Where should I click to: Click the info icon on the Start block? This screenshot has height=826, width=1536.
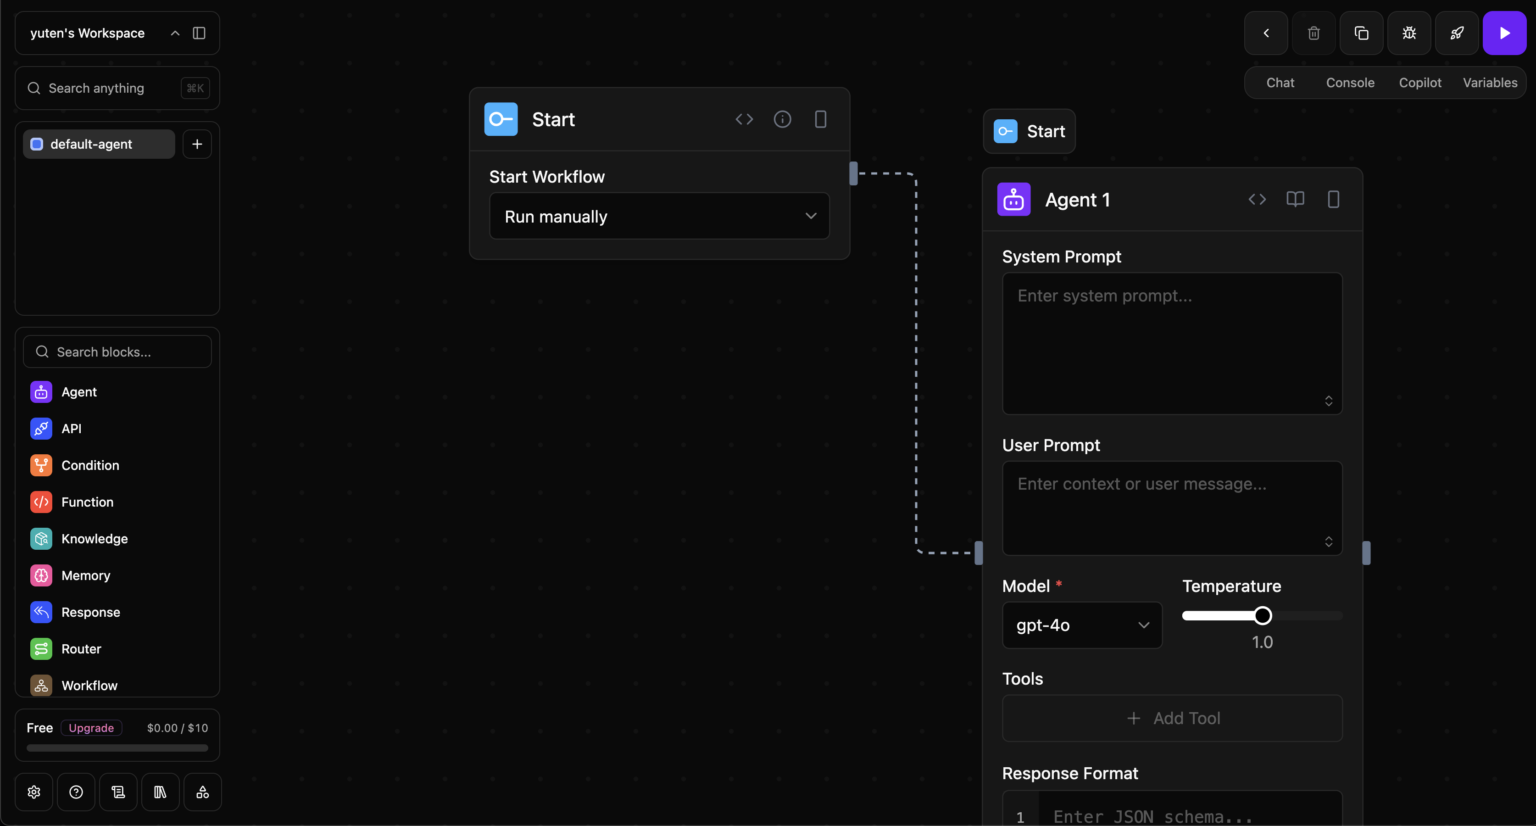pyautogui.click(x=782, y=119)
